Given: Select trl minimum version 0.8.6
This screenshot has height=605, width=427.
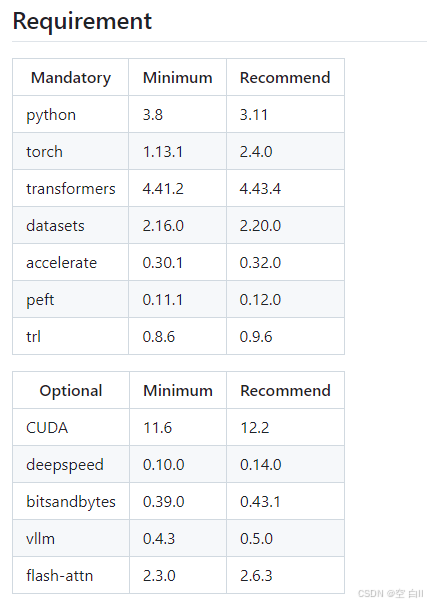Looking at the screenshot, I should click(159, 337).
